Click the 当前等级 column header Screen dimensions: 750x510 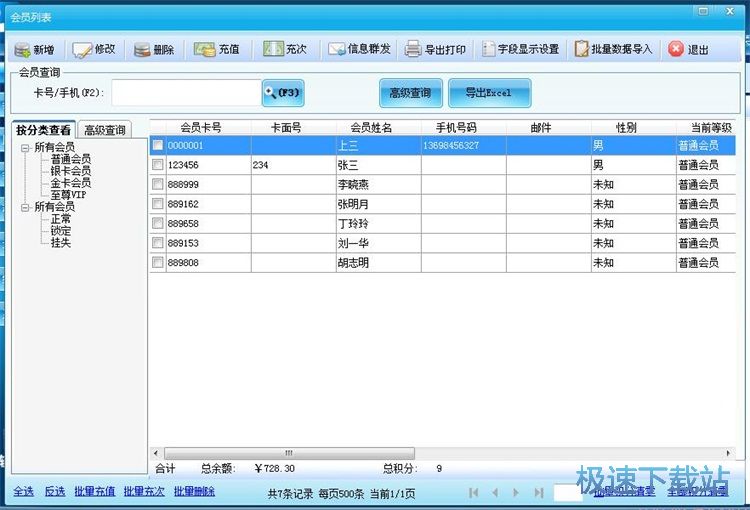pos(711,128)
